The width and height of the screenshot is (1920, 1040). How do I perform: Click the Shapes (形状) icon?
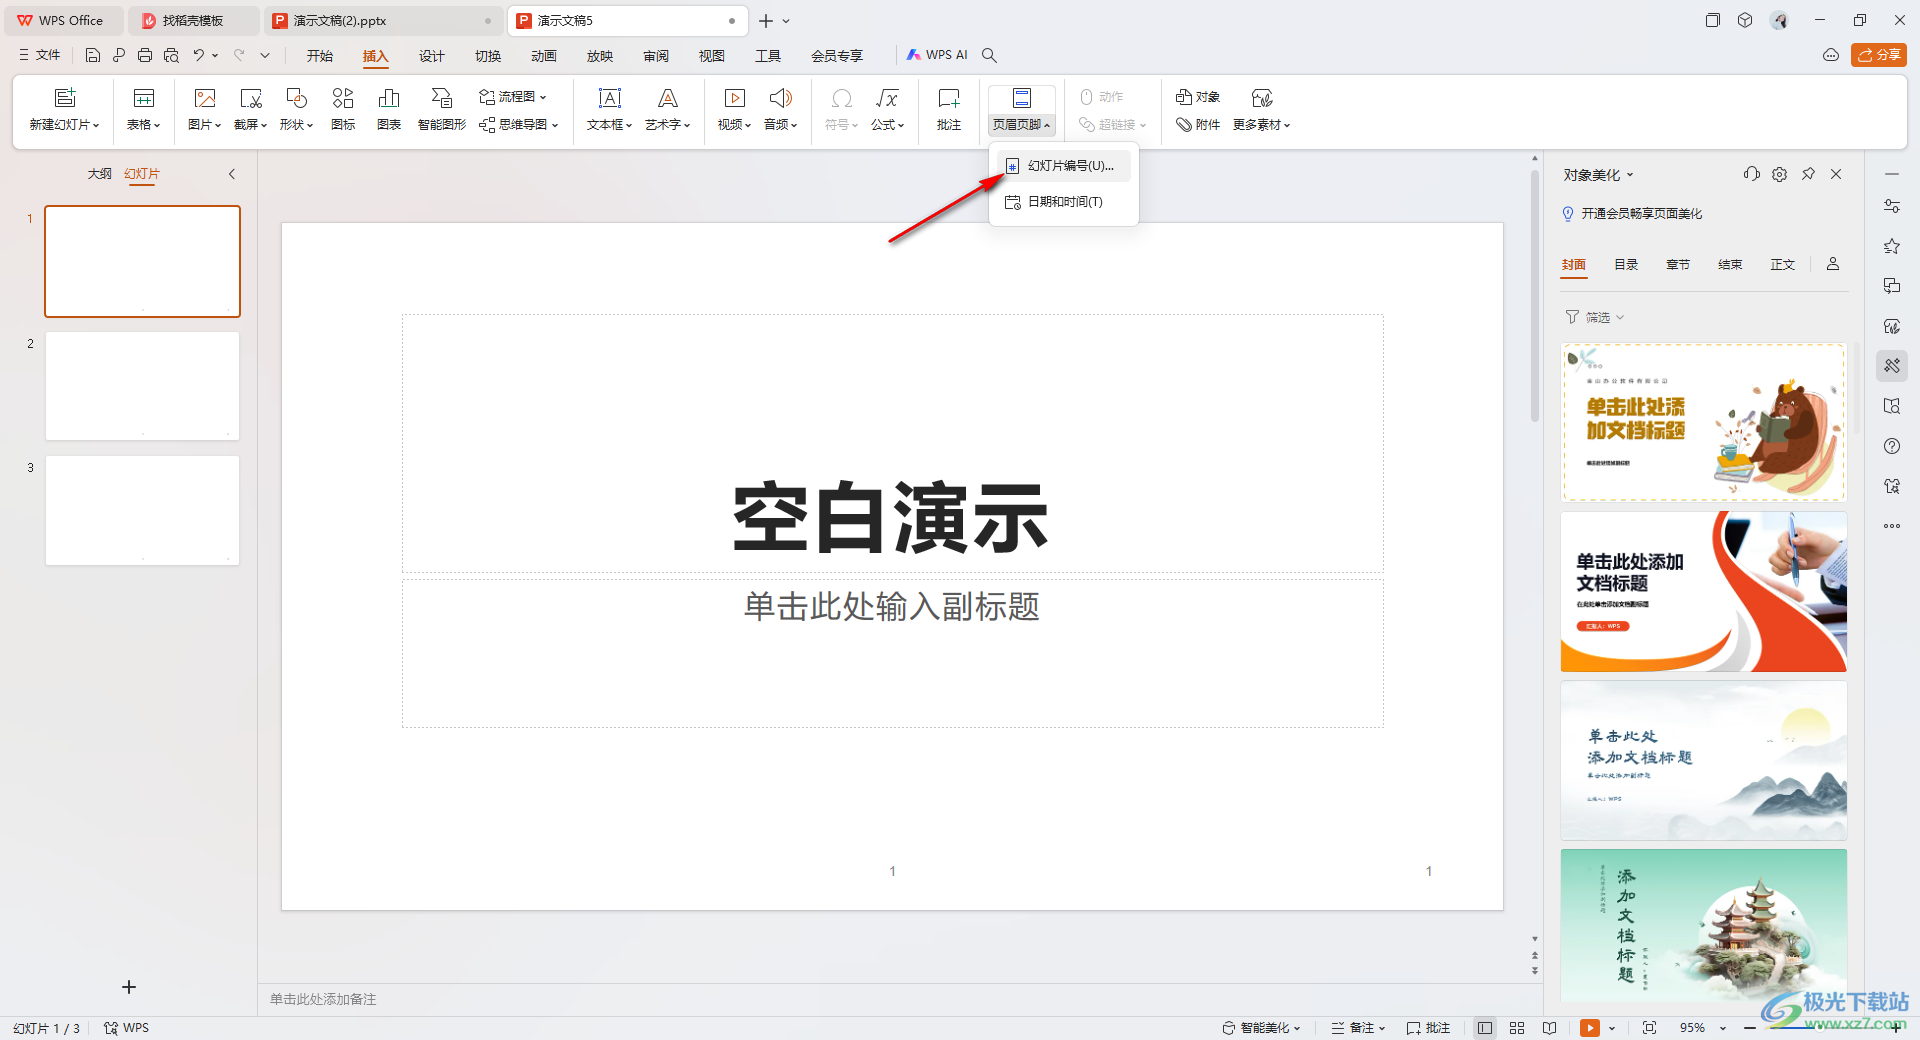[x=297, y=98]
